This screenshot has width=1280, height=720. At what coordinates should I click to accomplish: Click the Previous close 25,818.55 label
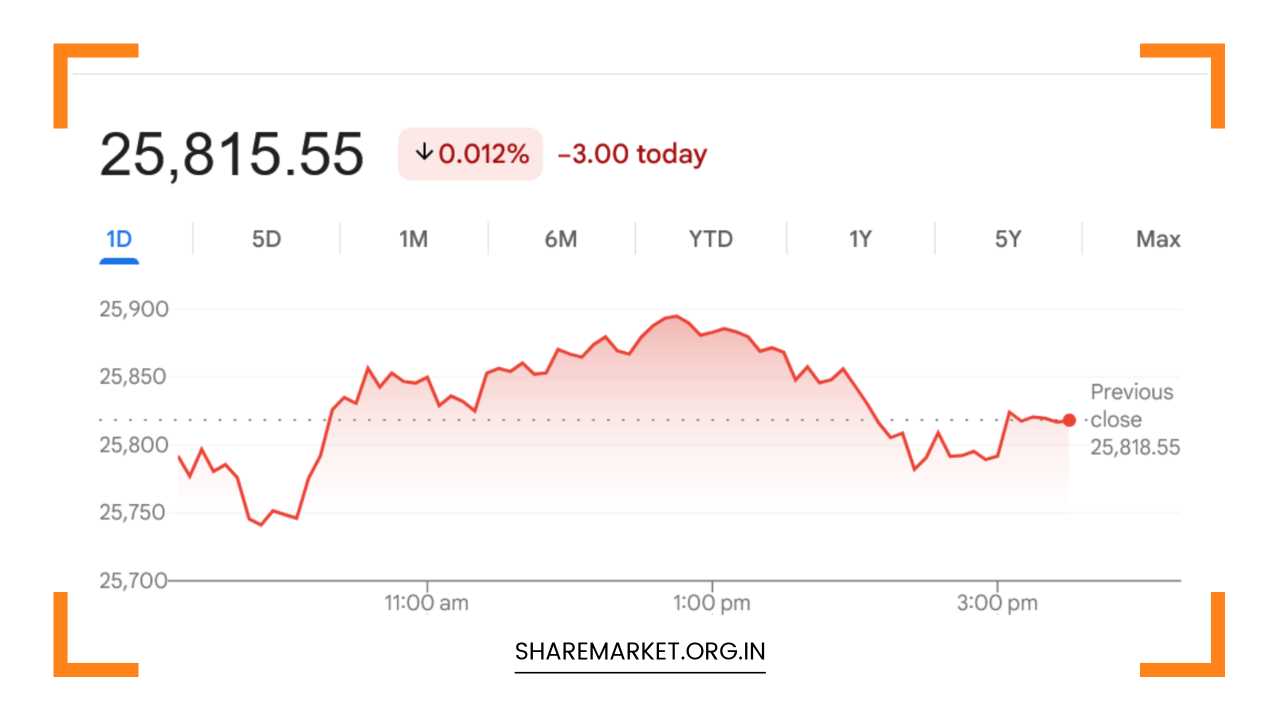(1134, 420)
